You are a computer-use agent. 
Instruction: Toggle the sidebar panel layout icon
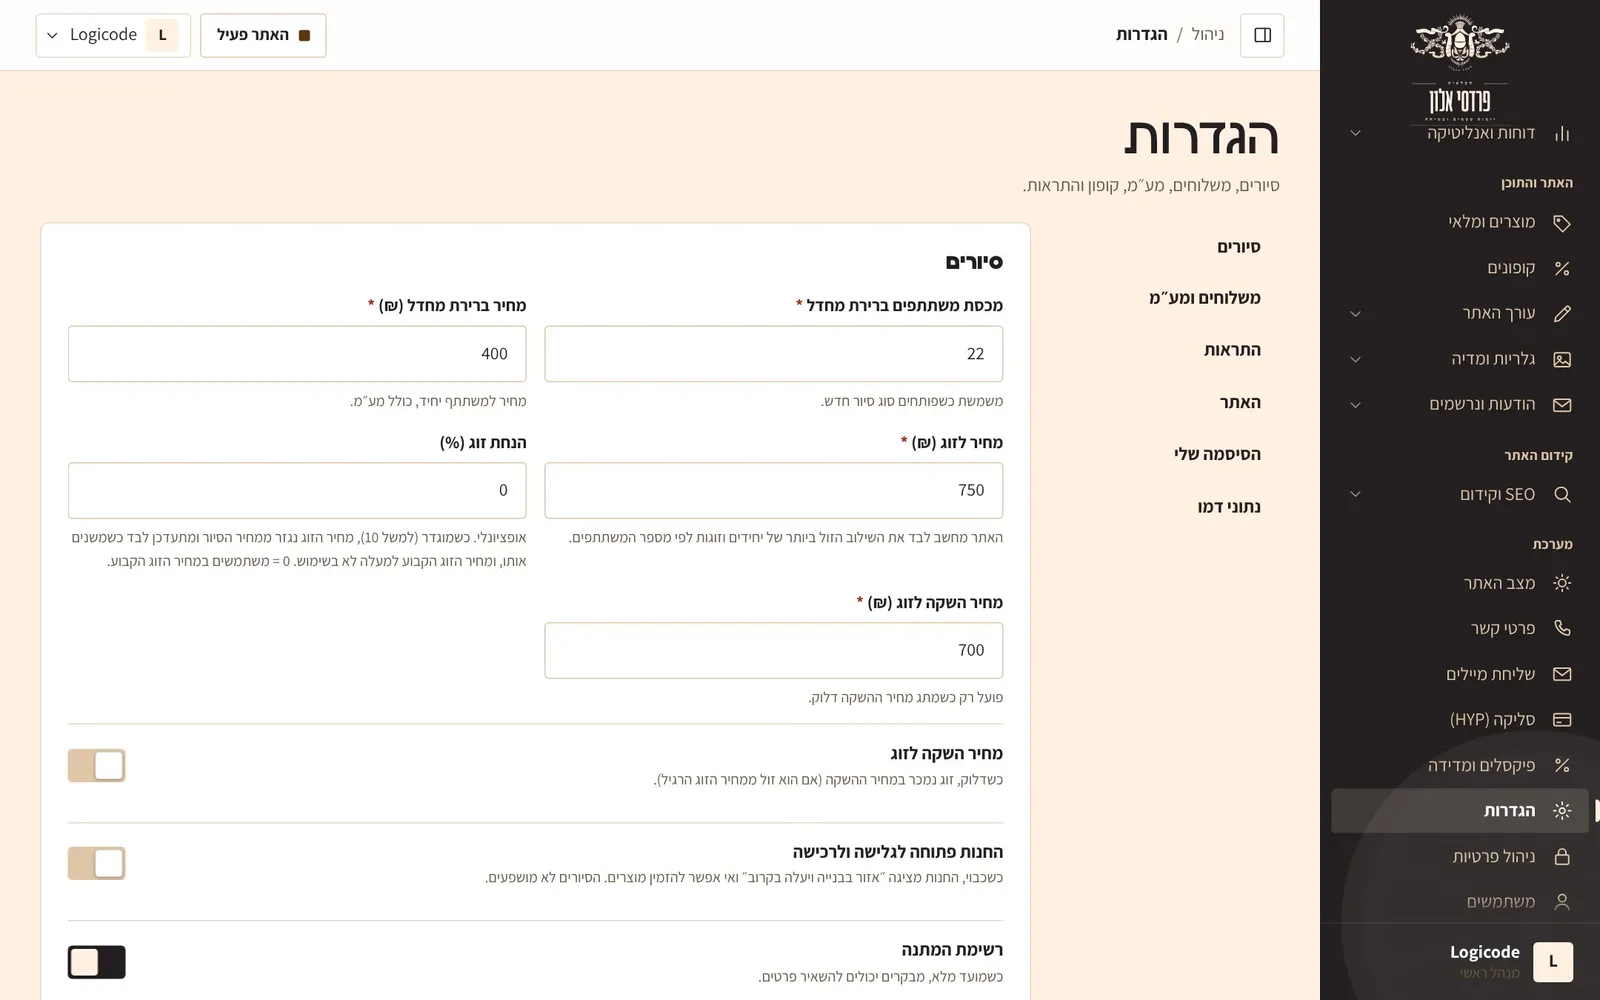point(1262,35)
